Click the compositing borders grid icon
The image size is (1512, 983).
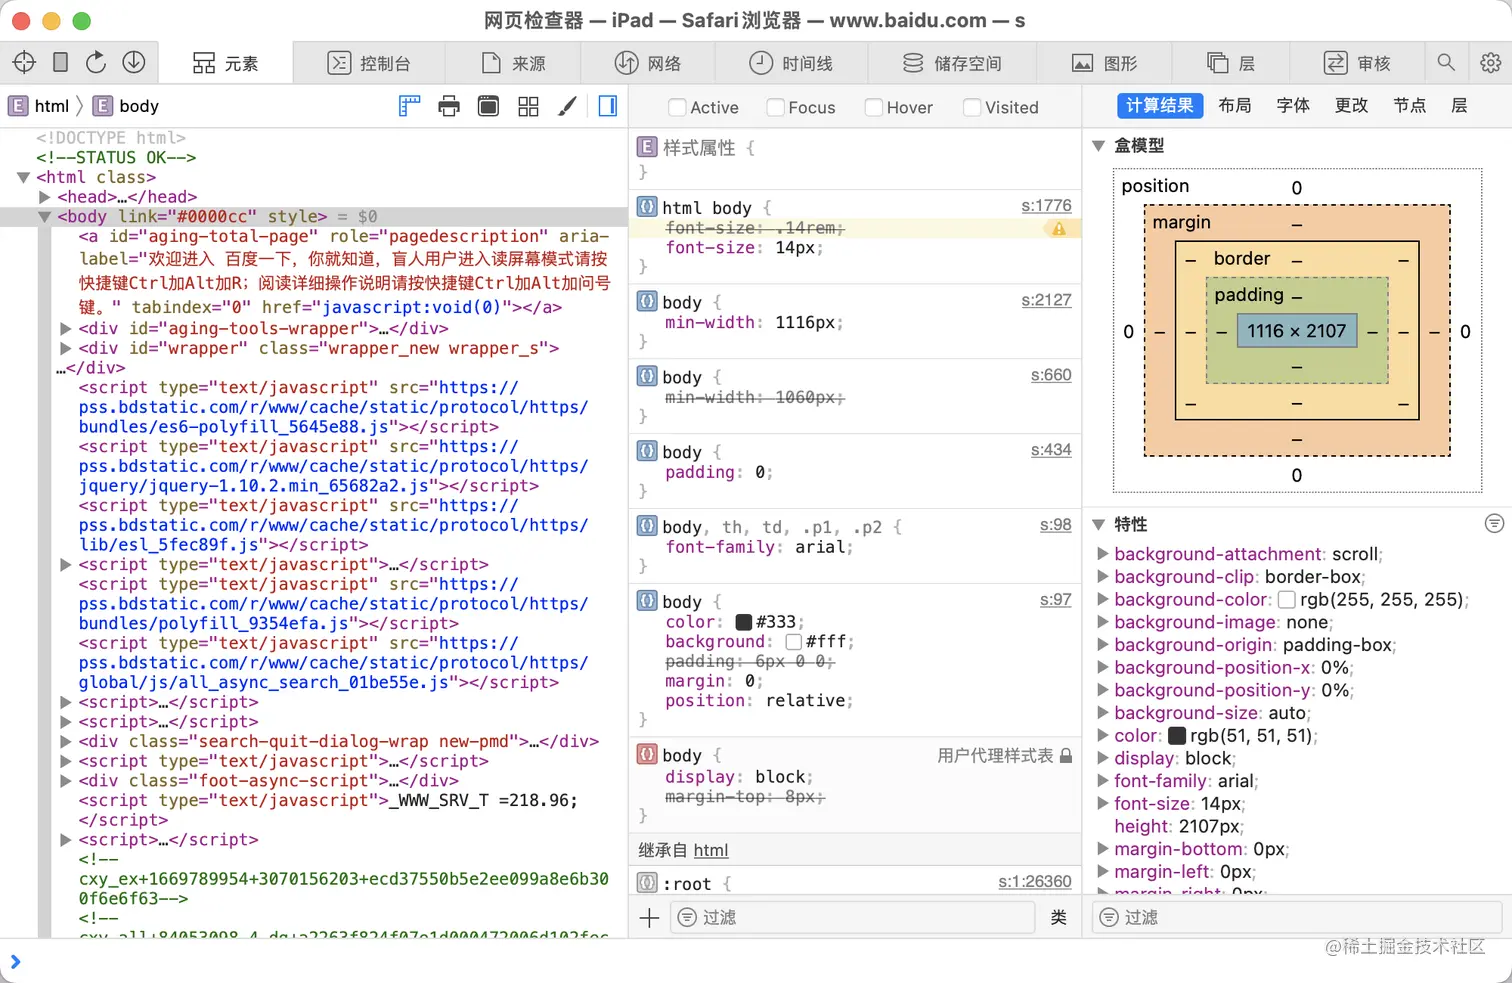[528, 106]
